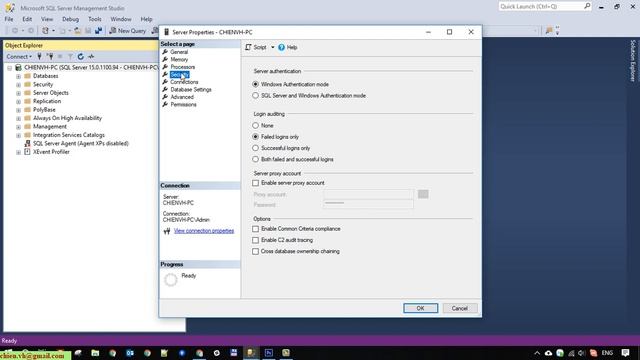Select None for login auditing
The height and width of the screenshot is (360, 640).
pyautogui.click(x=256, y=125)
